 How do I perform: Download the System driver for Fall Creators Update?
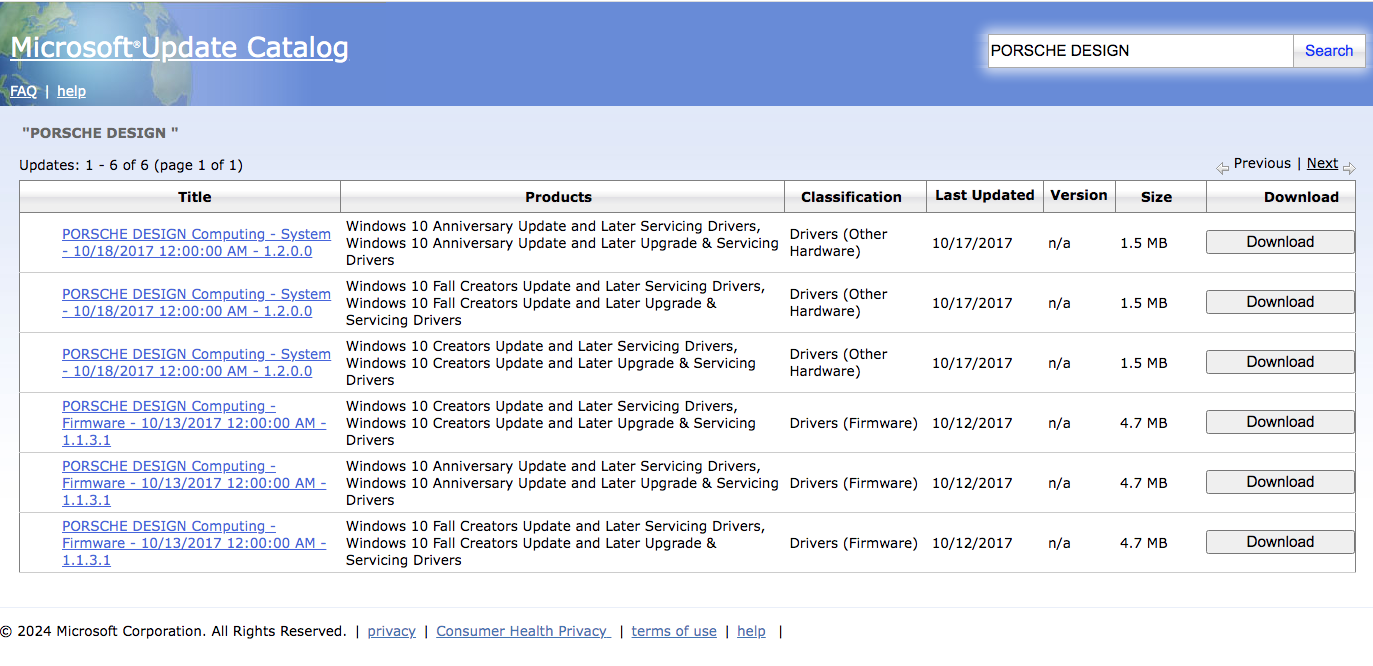click(1280, 302)
